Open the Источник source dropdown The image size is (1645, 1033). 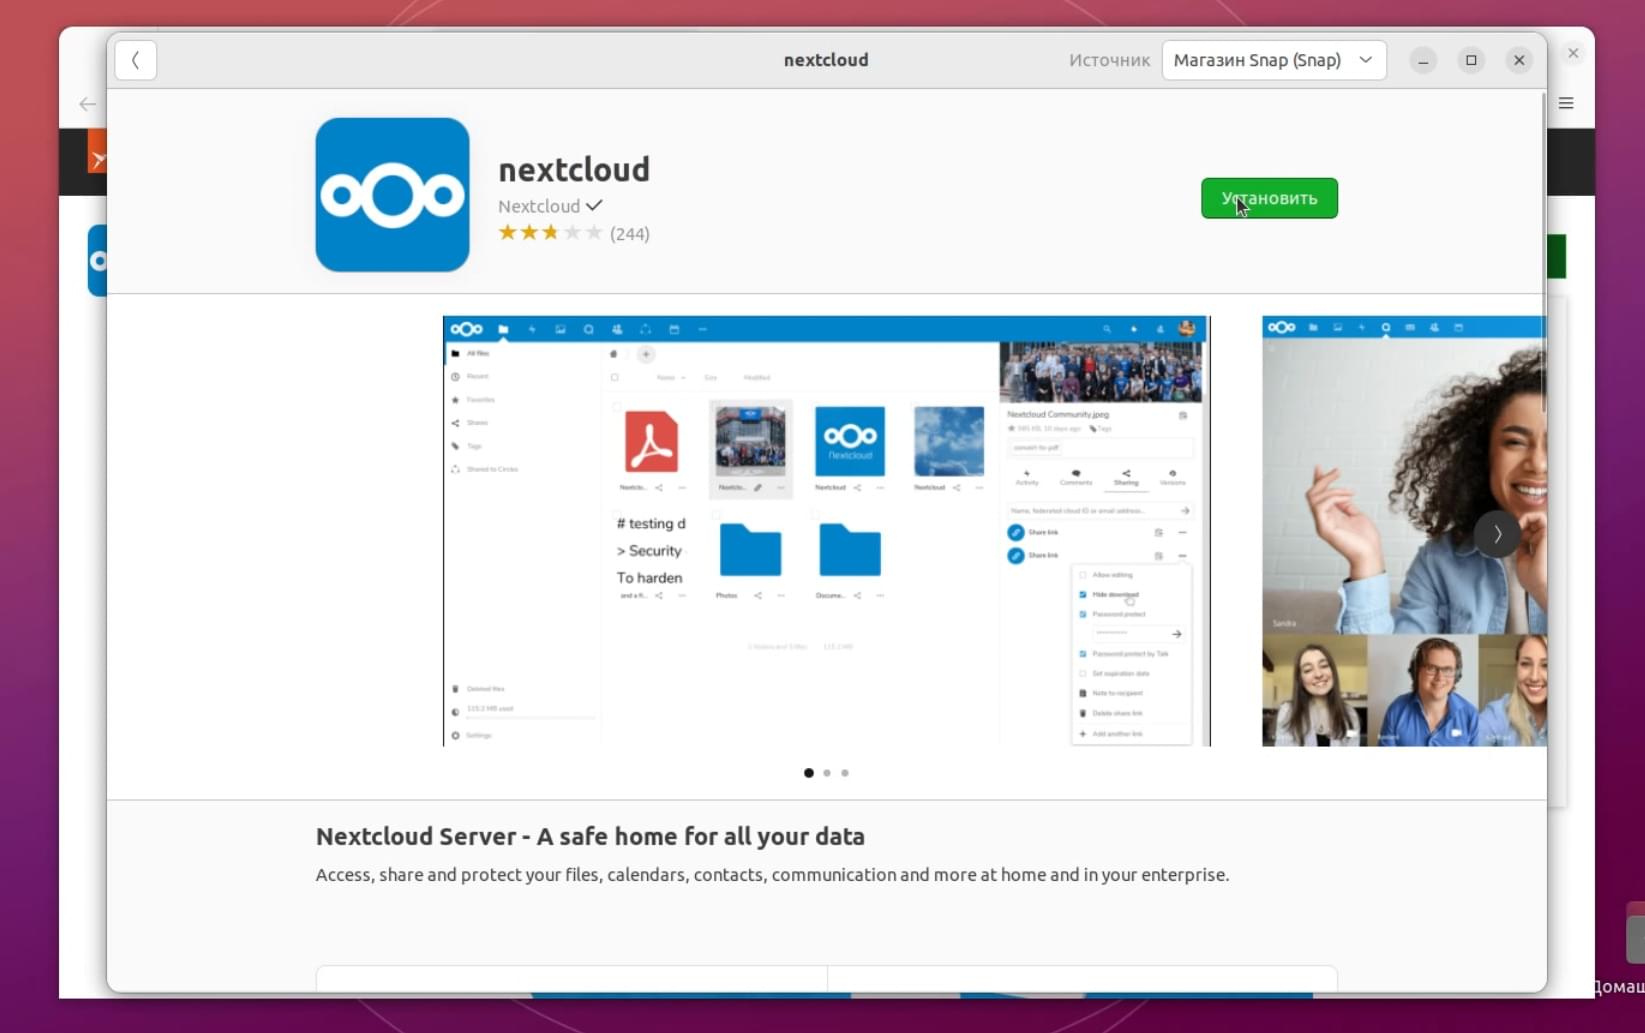pyautogui.click(x=1274, y=60)
